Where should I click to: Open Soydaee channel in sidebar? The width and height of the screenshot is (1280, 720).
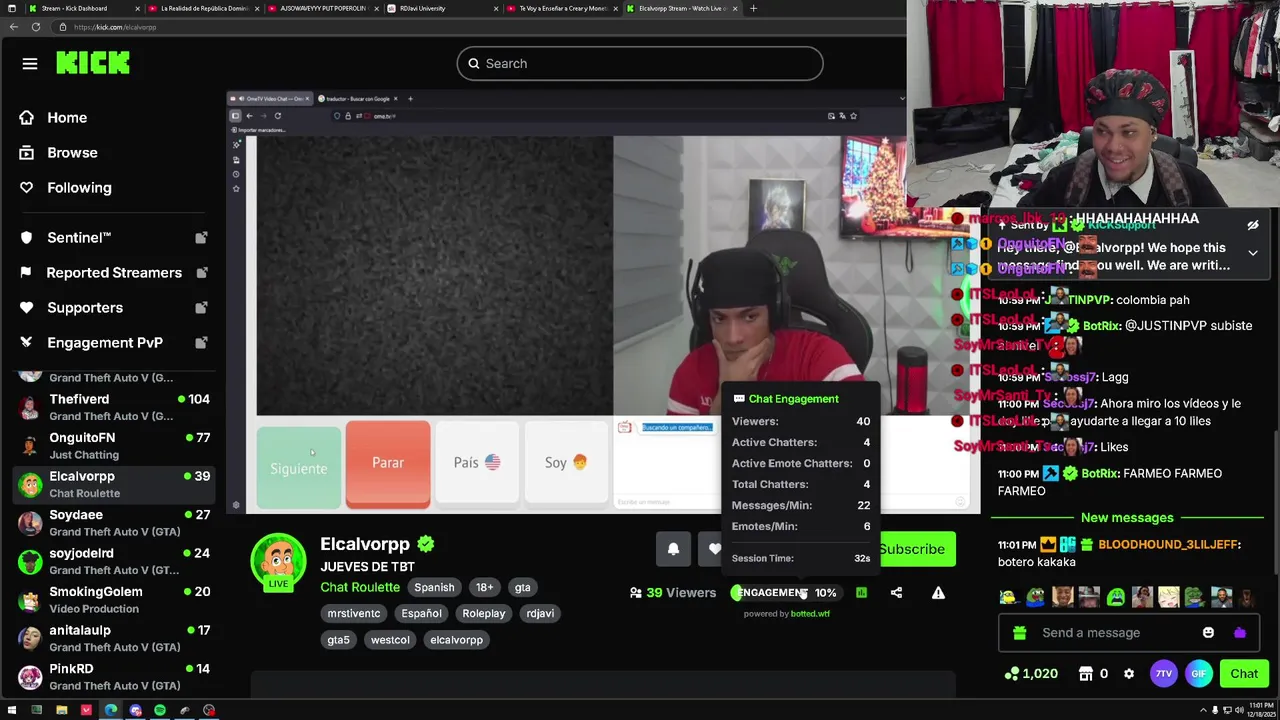point(112,523)
